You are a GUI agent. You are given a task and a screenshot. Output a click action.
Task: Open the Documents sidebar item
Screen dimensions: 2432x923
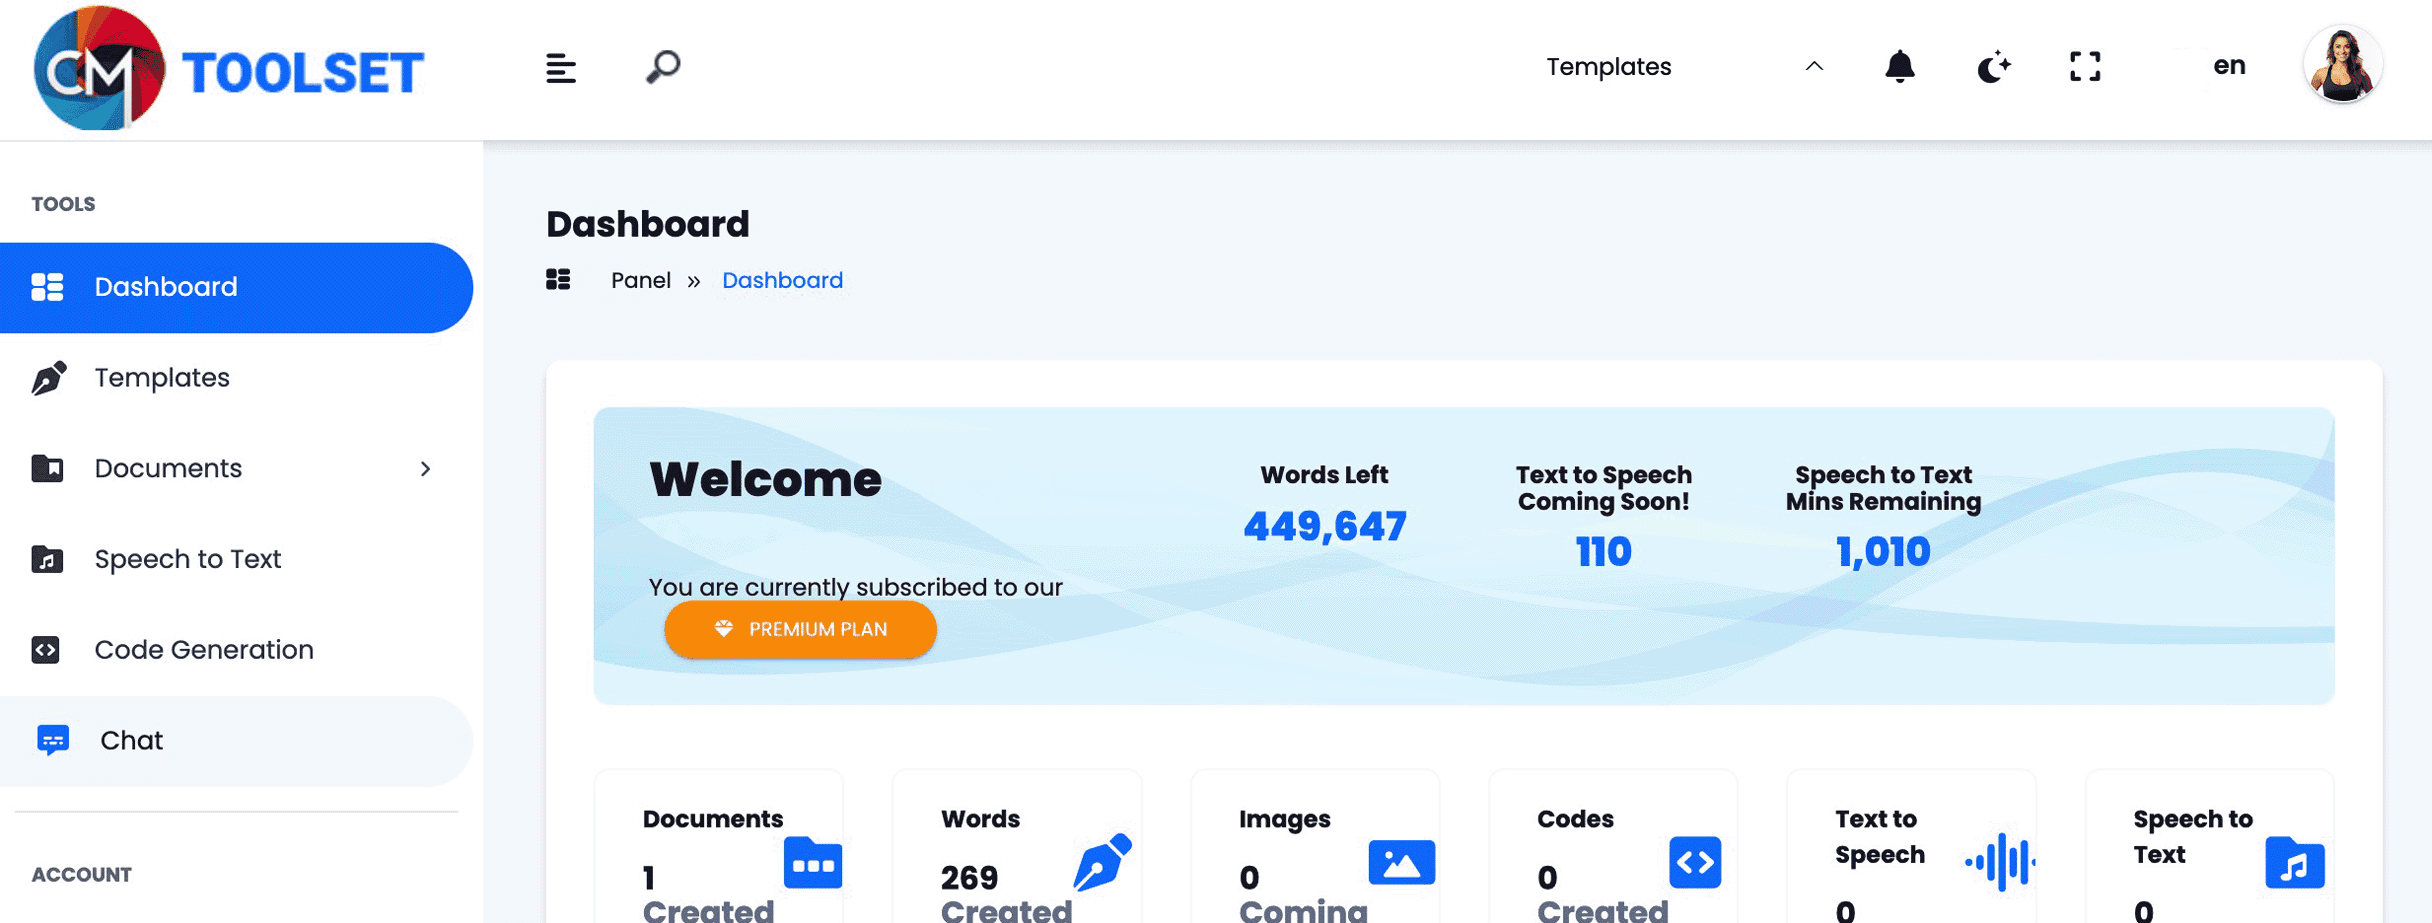[236, 468]
